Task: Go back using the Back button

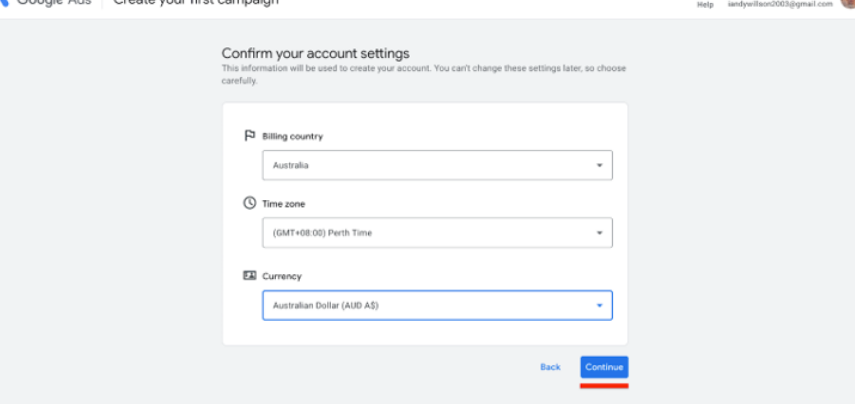Action: pyautogui.click(x=550, y=367)
